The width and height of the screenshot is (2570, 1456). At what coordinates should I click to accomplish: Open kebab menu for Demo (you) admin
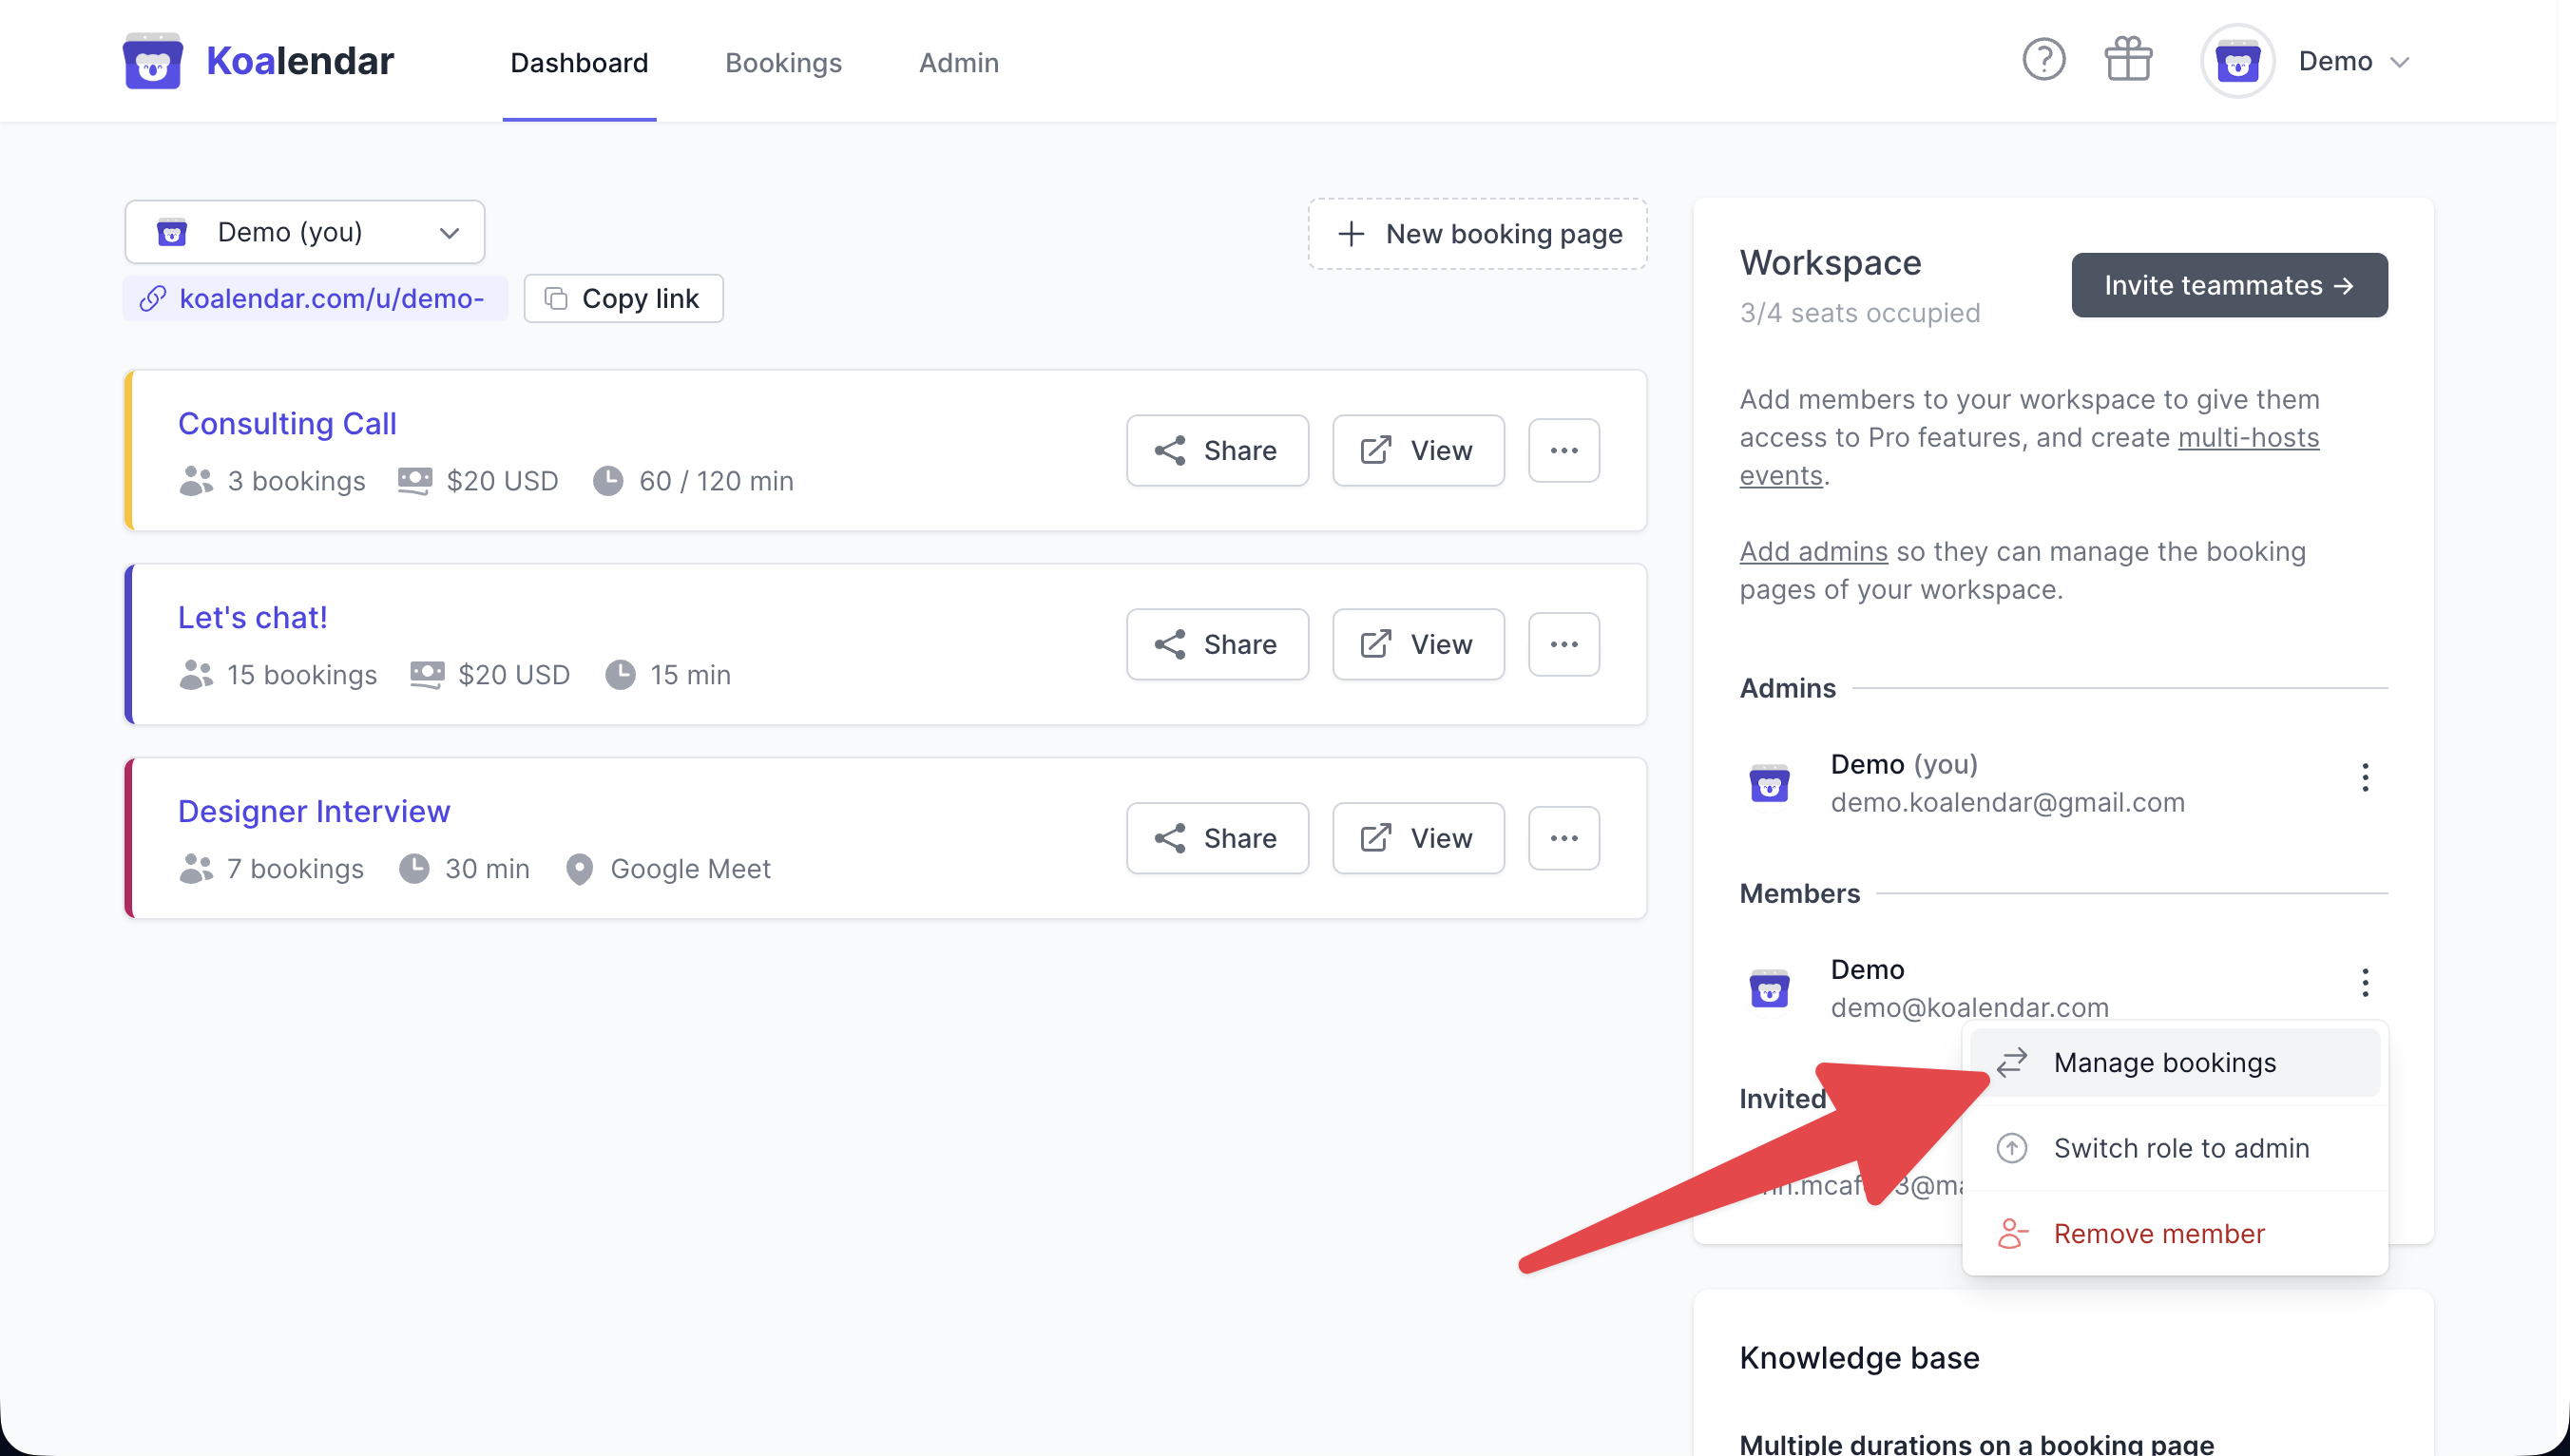[x=2364, y=778]
